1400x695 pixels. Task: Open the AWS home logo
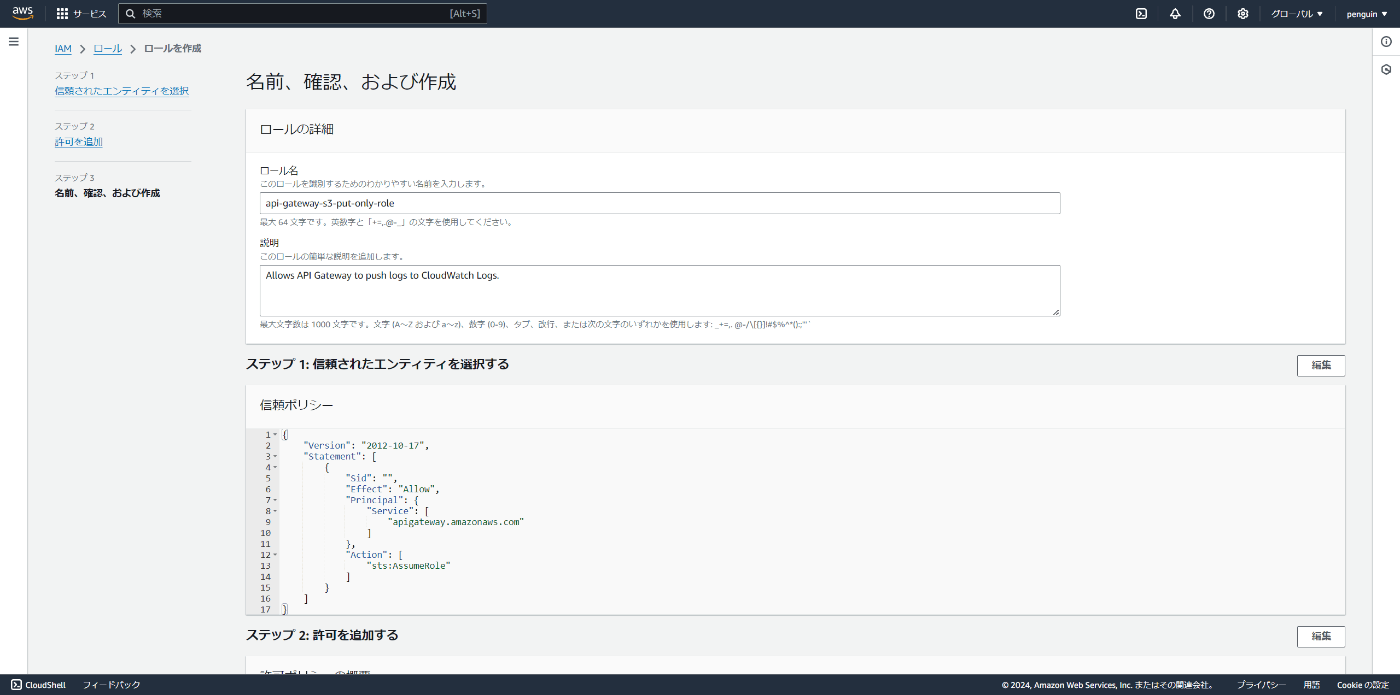pyautogui.click(x=22, y=13)
